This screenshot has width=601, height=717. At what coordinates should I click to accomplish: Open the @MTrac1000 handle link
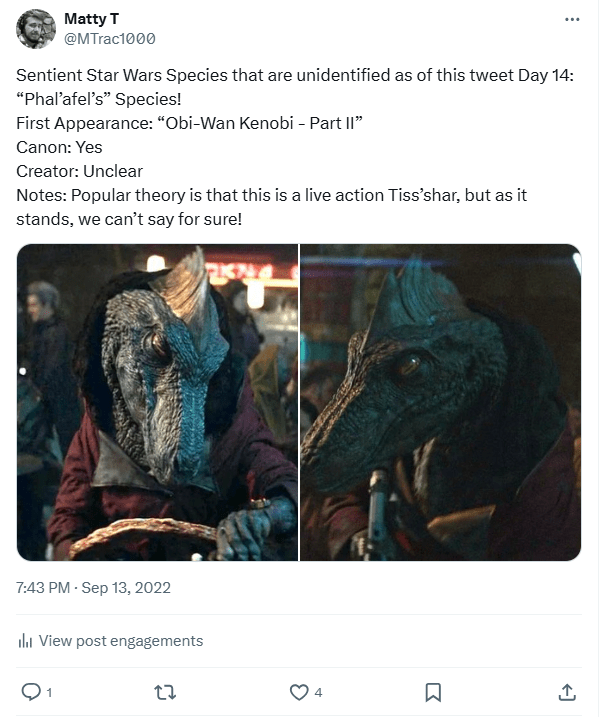pyautogui.click(x=109, y=39)
